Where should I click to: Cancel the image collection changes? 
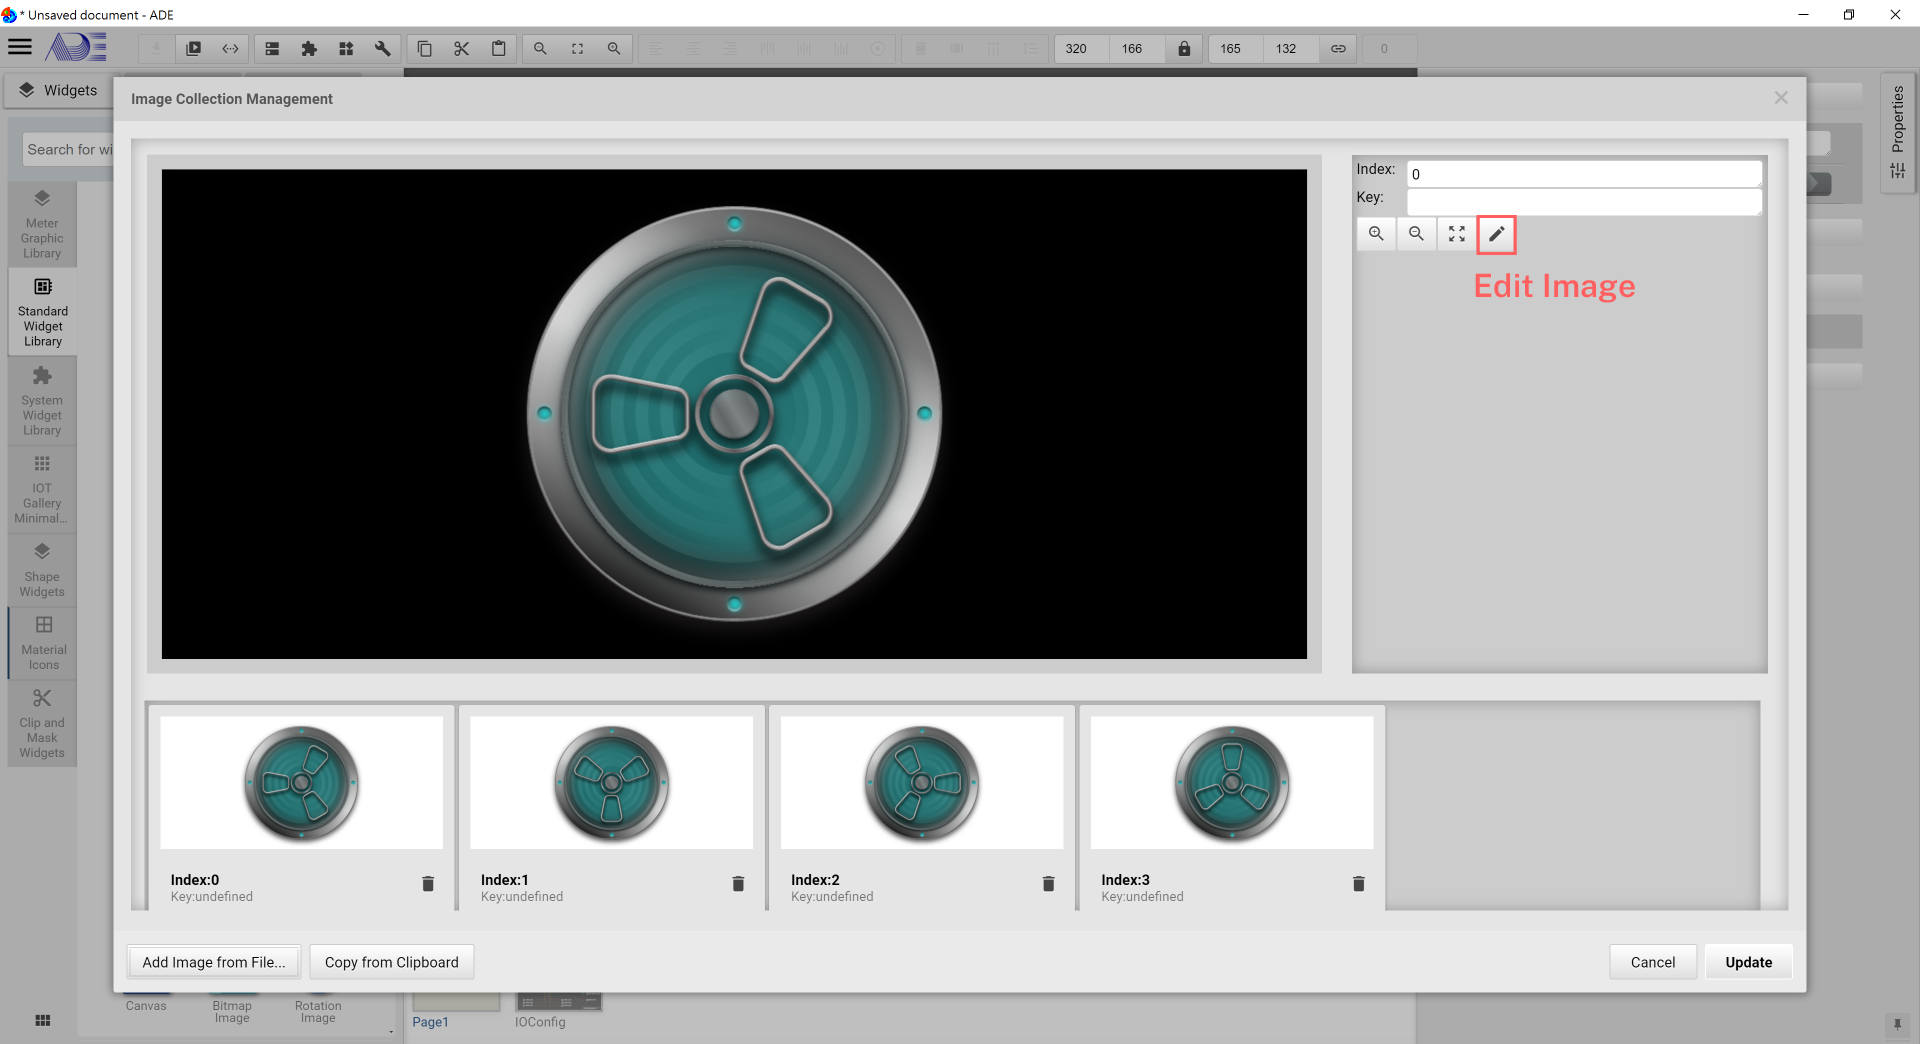click(1652, 962)
